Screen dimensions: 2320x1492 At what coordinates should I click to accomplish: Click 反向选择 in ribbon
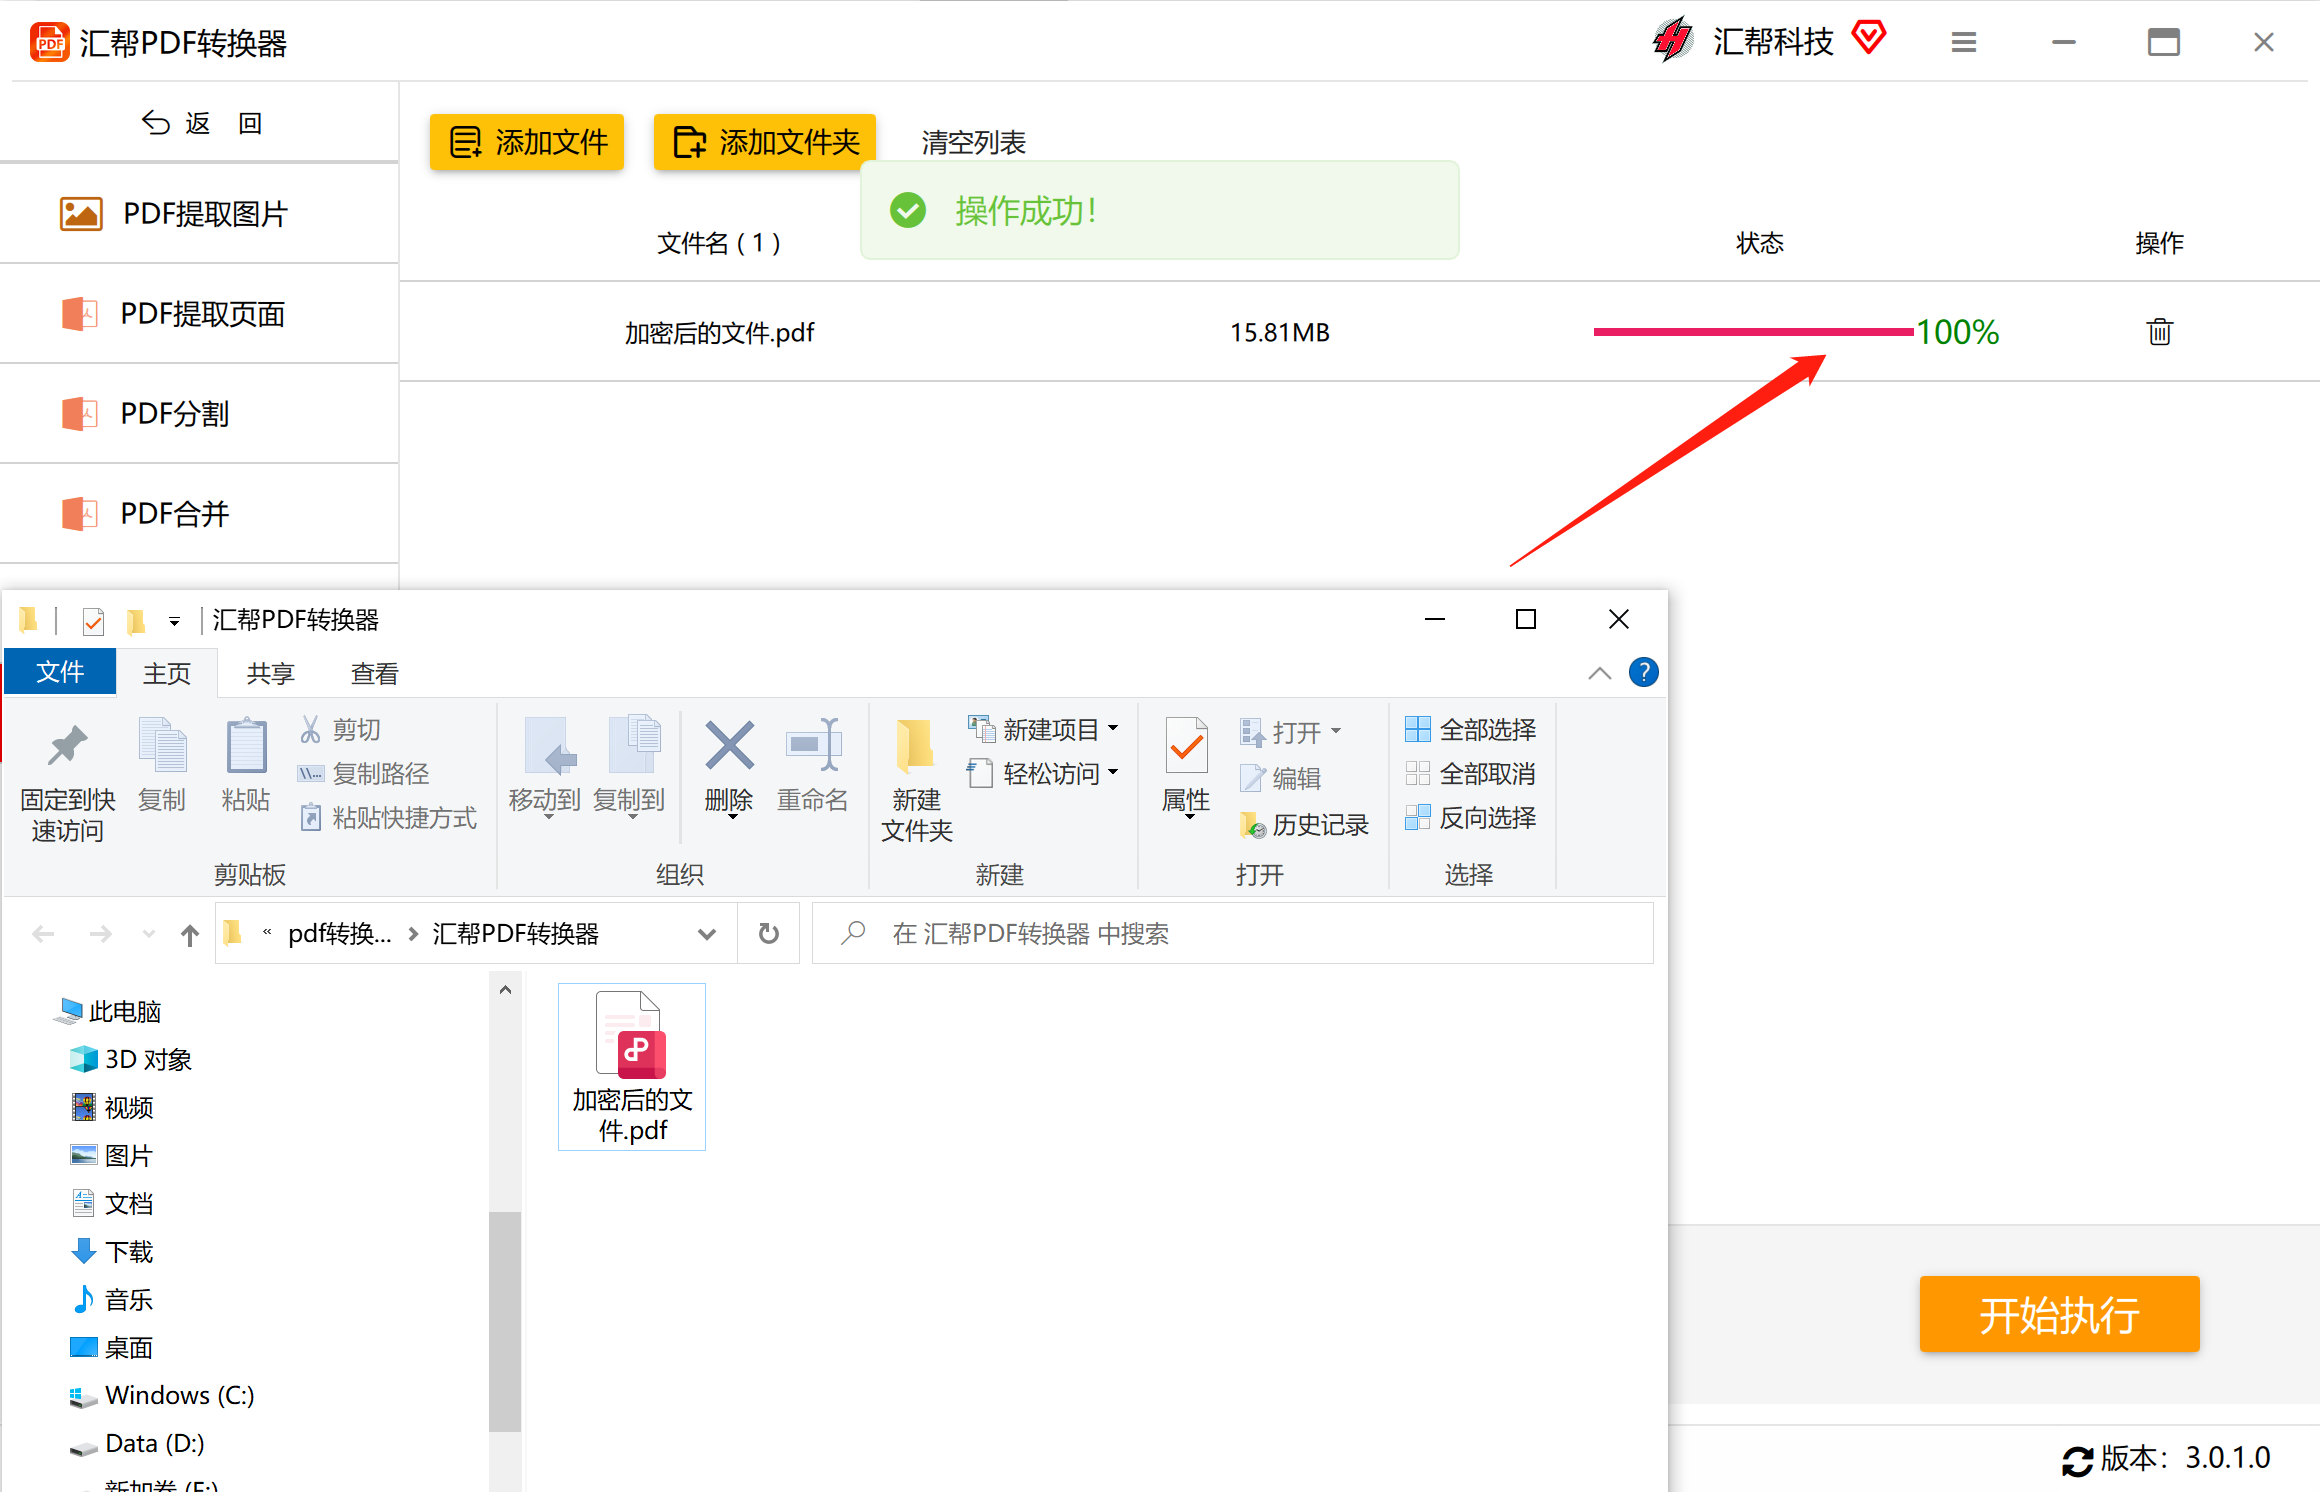coord(1471,818)
